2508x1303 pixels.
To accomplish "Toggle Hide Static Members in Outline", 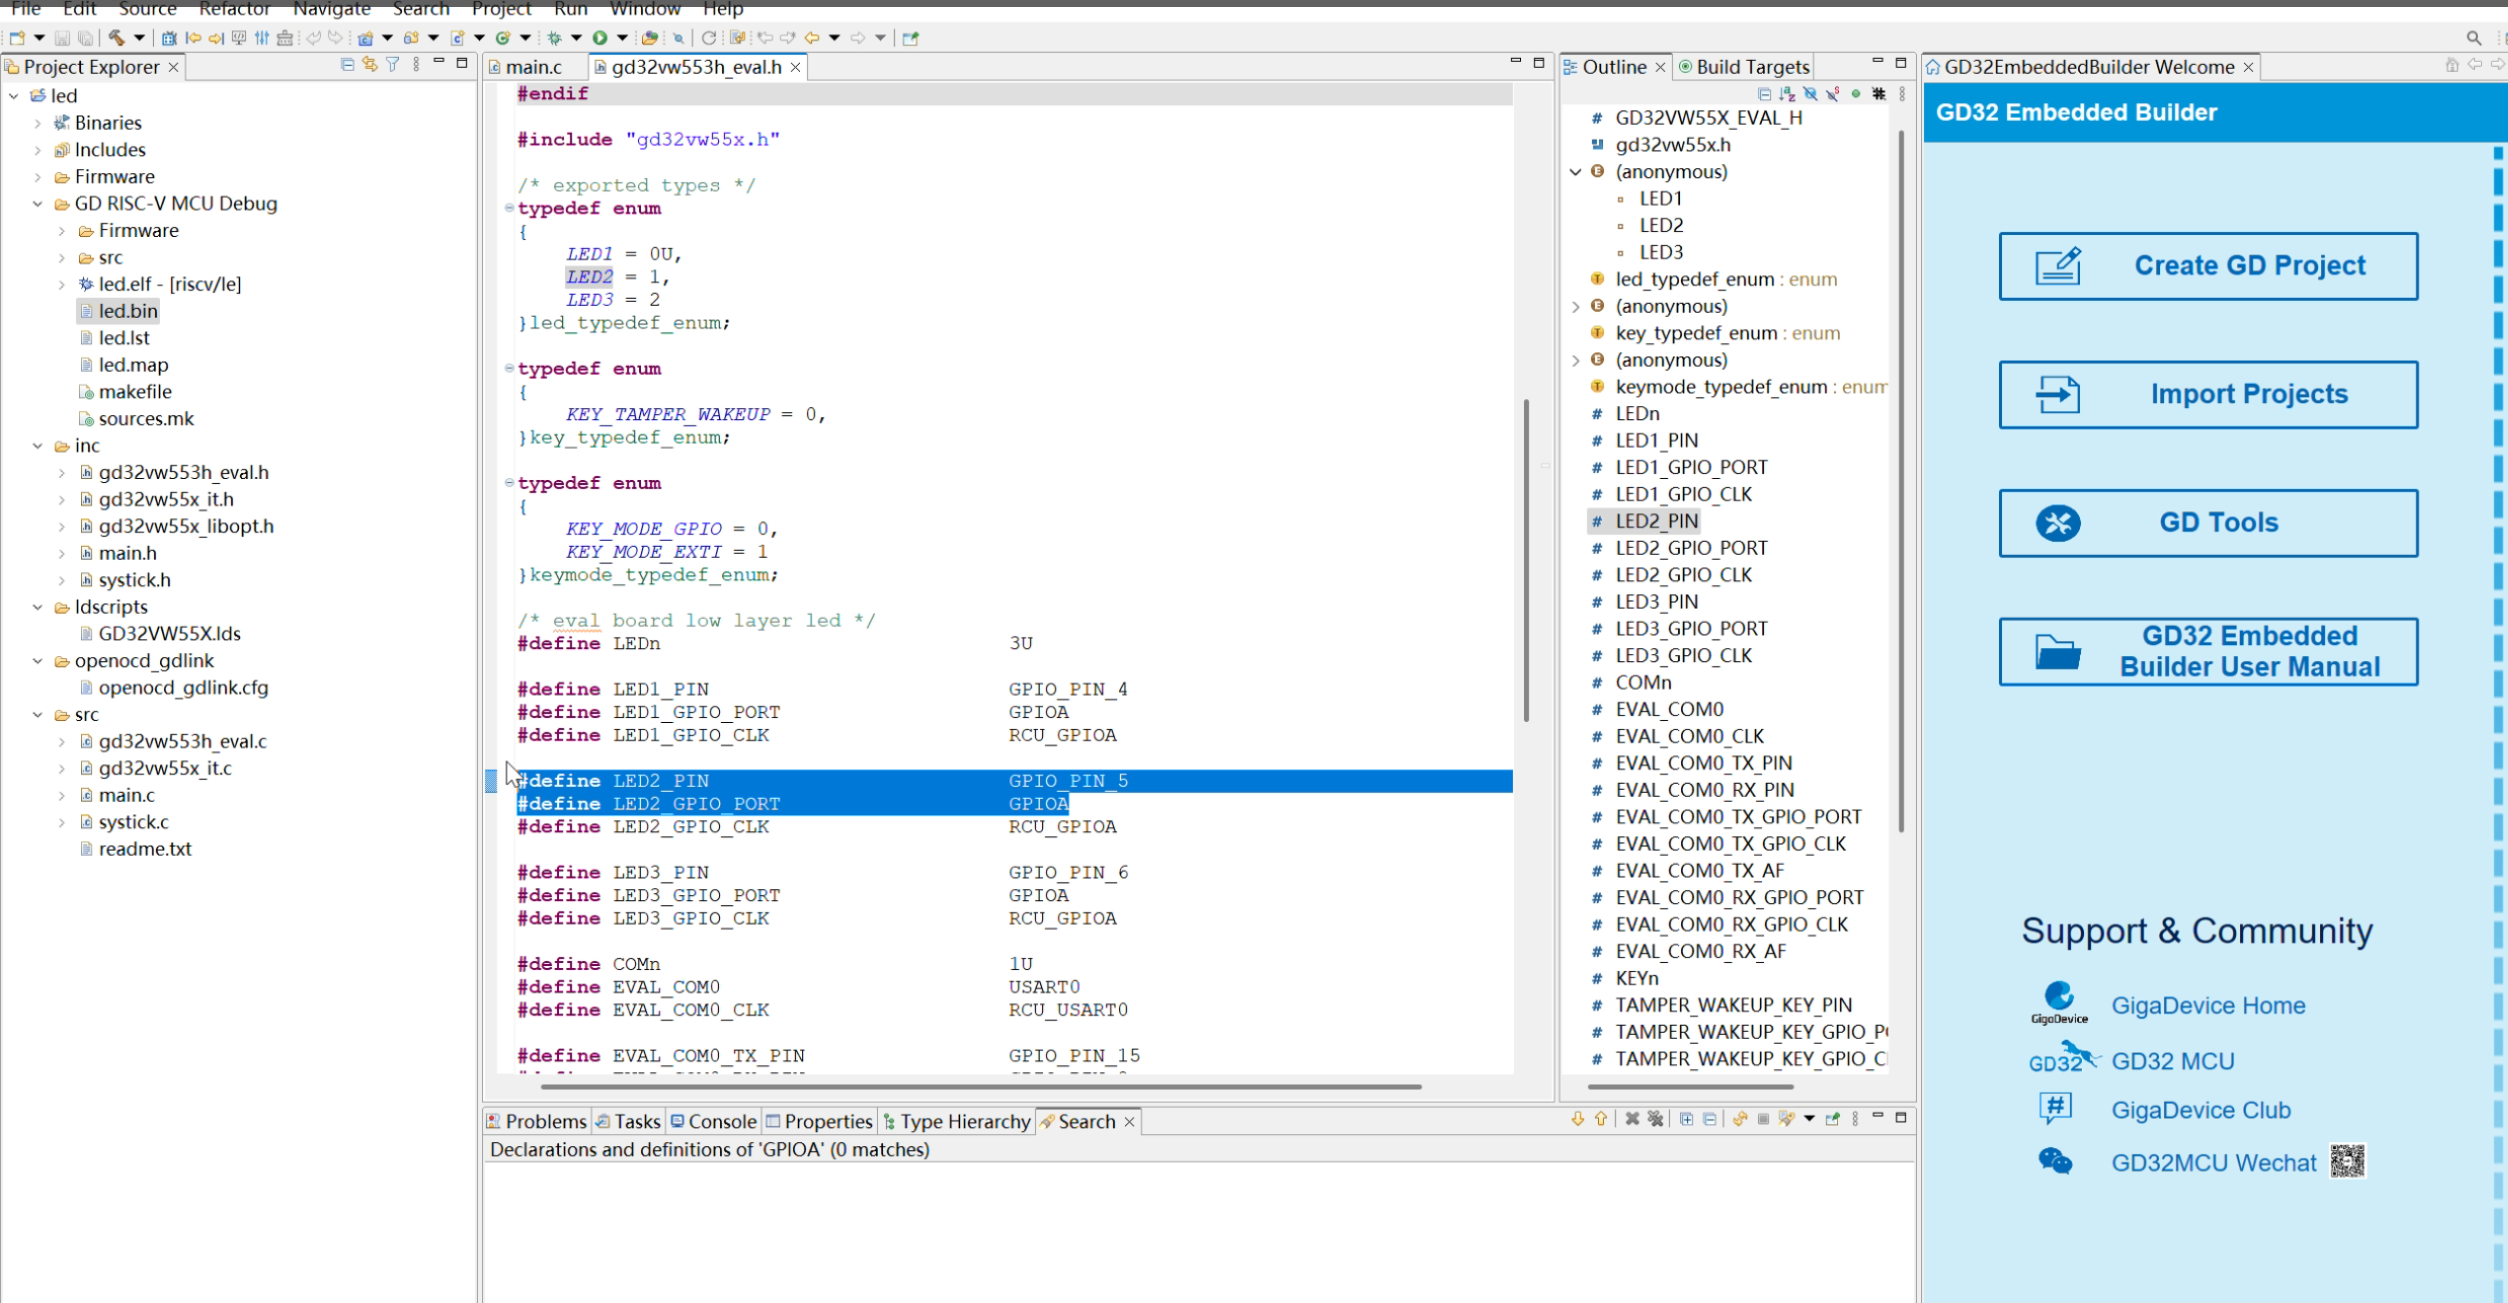I will click(1832, 94).
